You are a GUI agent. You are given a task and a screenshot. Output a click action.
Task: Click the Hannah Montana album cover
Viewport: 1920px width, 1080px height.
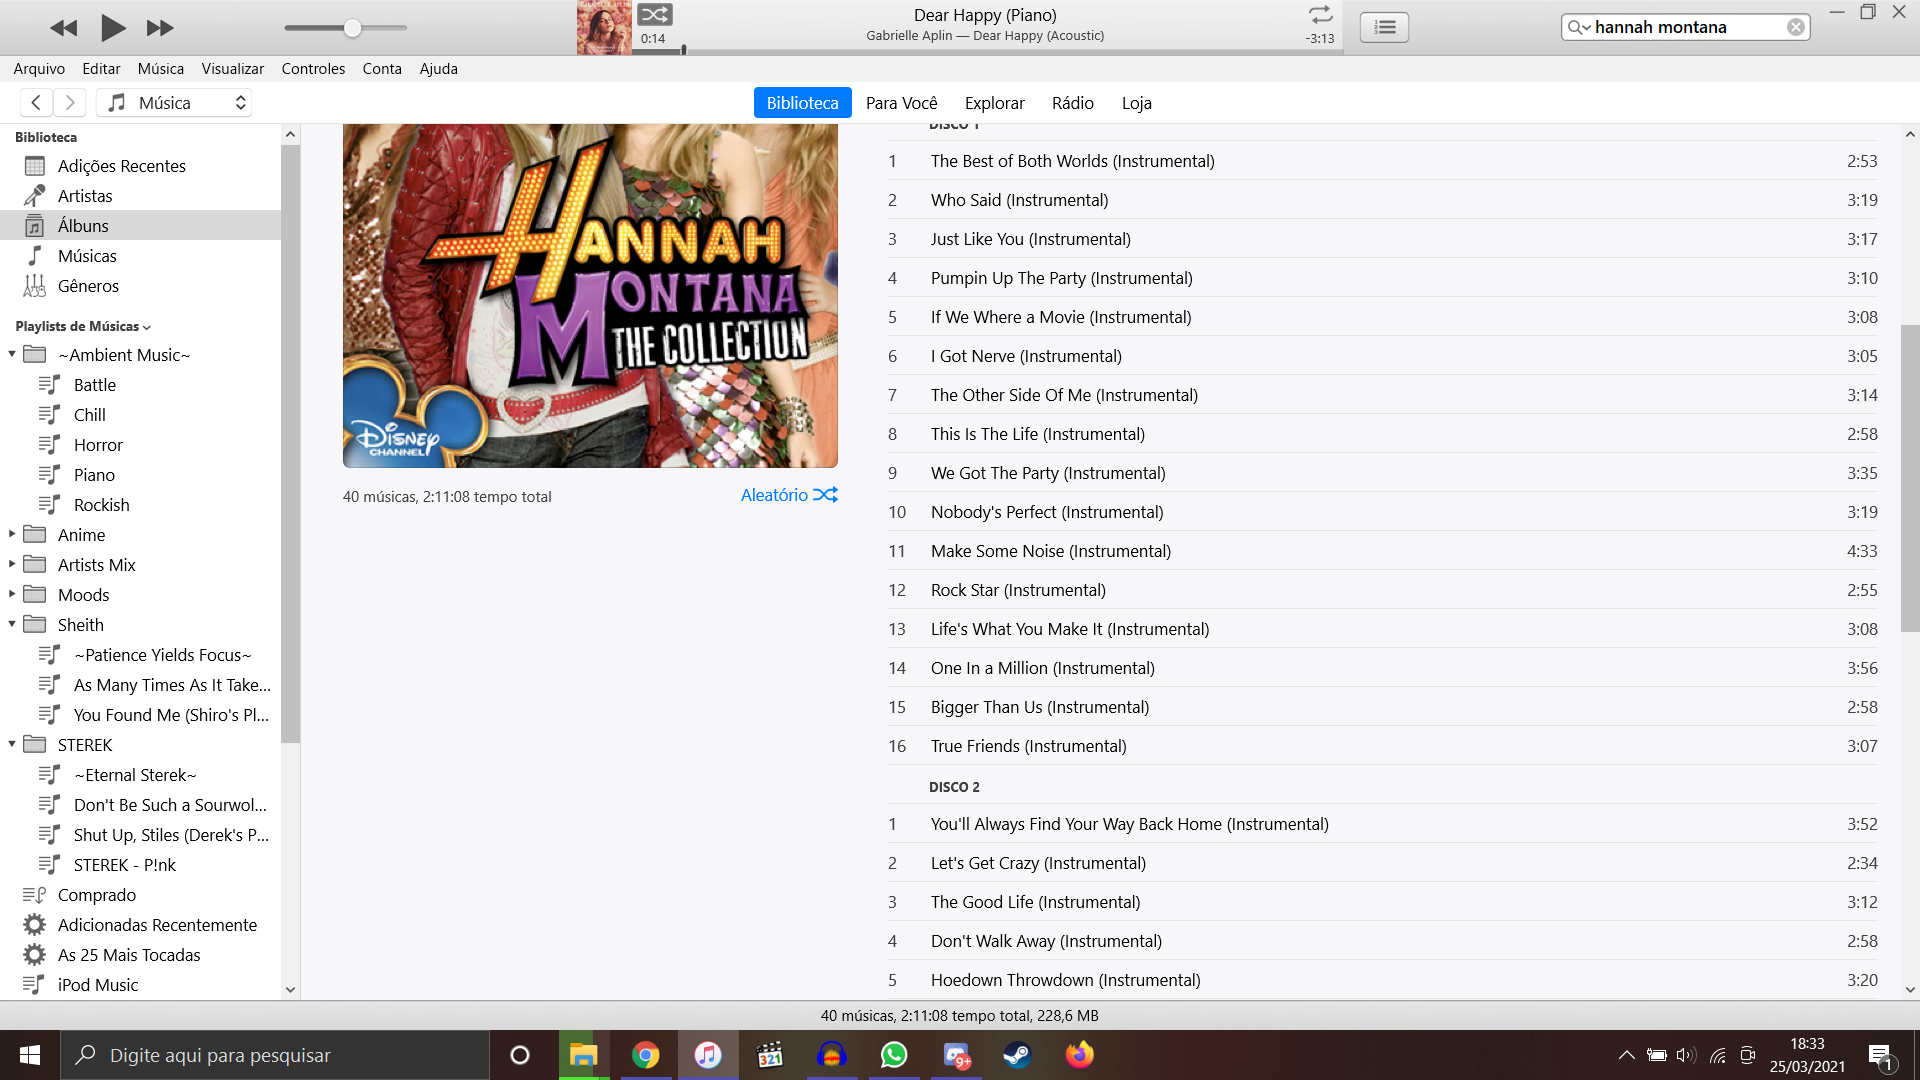[590, 296]
